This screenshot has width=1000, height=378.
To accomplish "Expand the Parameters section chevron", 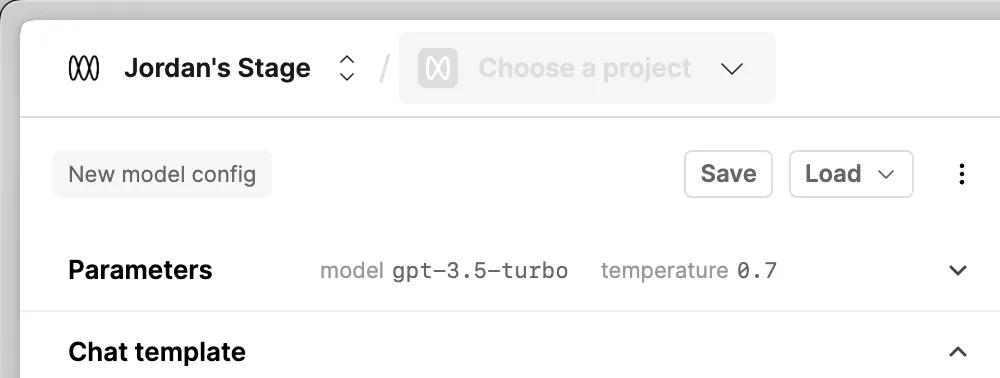I will point(958,270).
